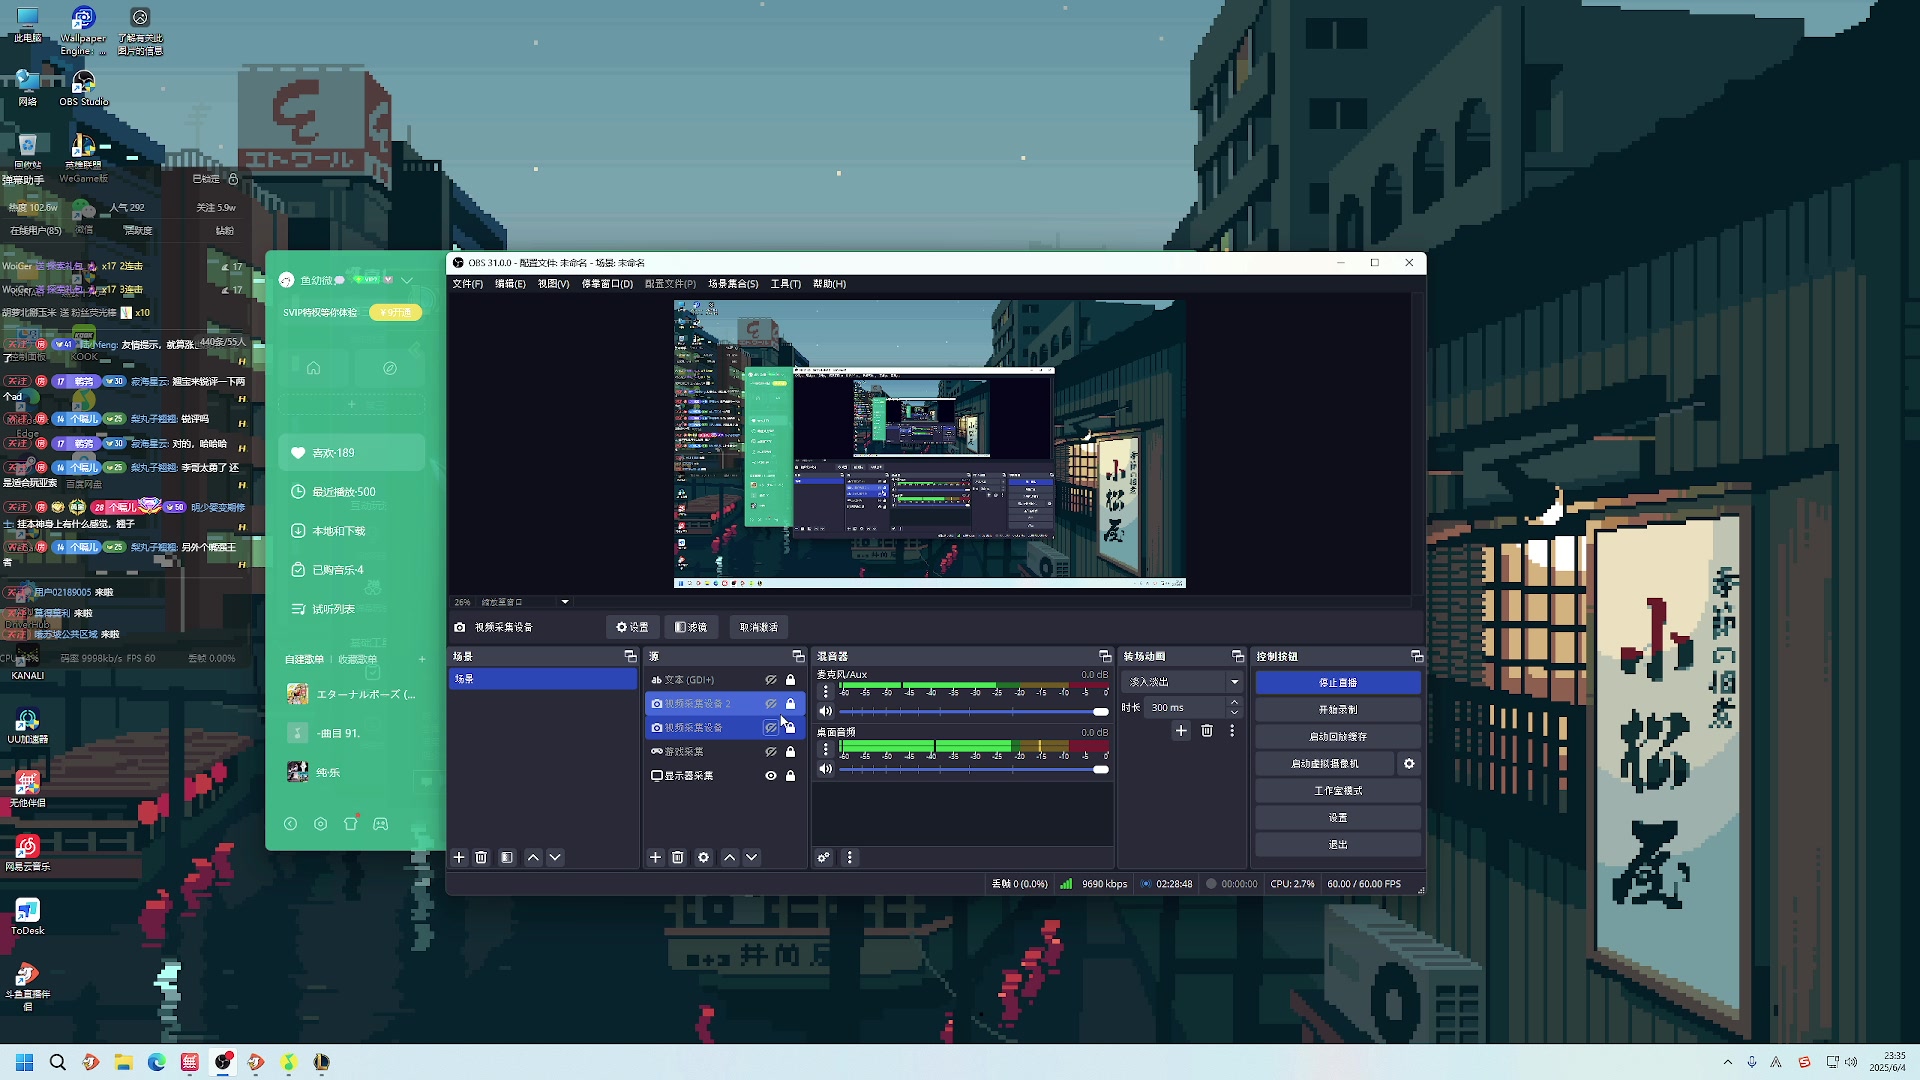Open source properties gear in Sources panel
The image size is (1920, 1080).
(x=703, y=857)
